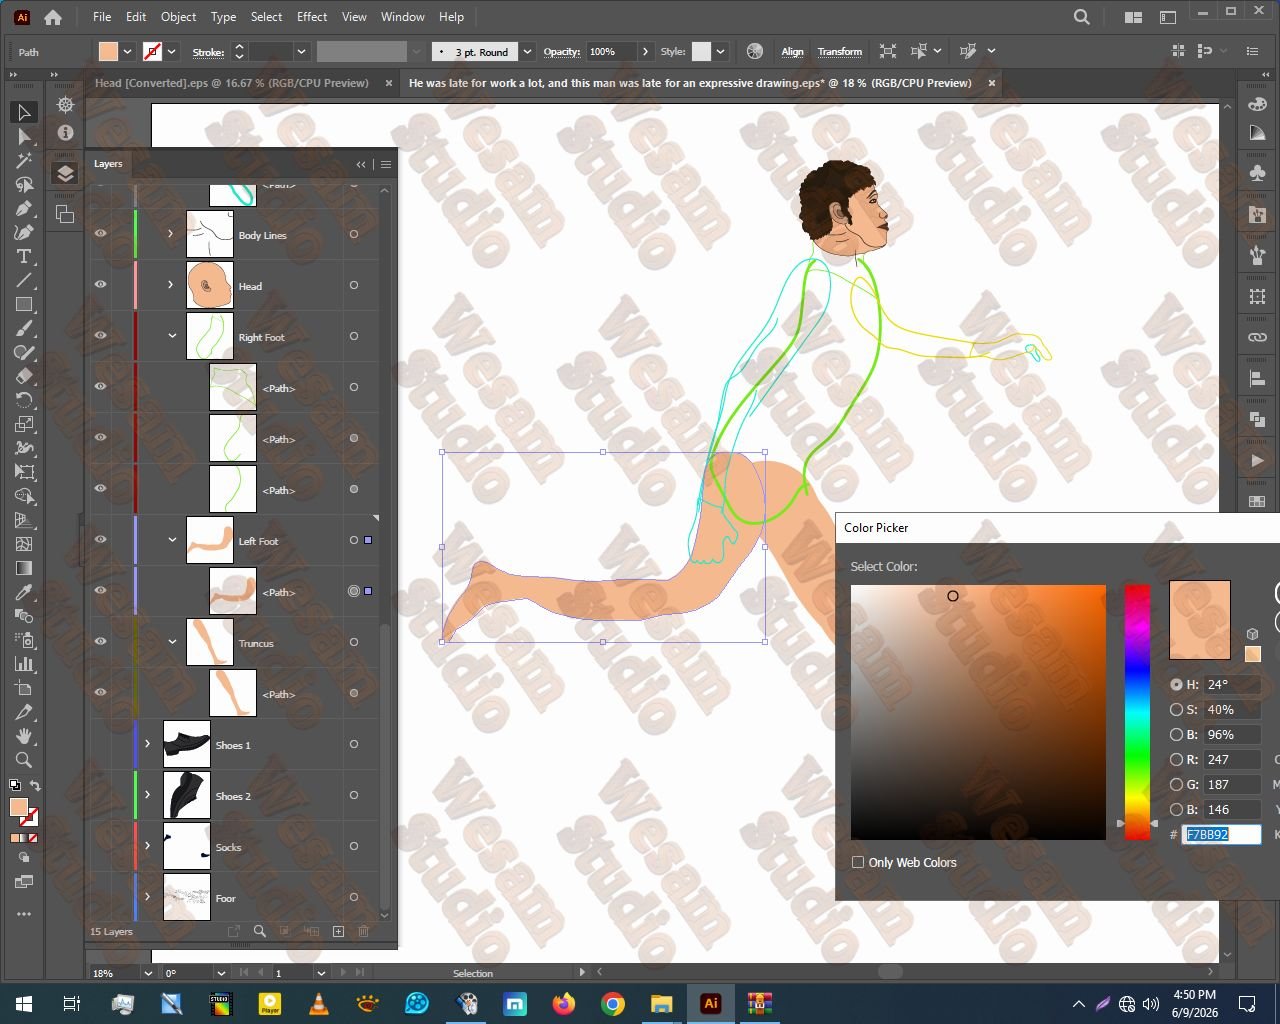Click the Align button in control bar
This screenshot has width=1280, height=1024.
click(793, 52)
